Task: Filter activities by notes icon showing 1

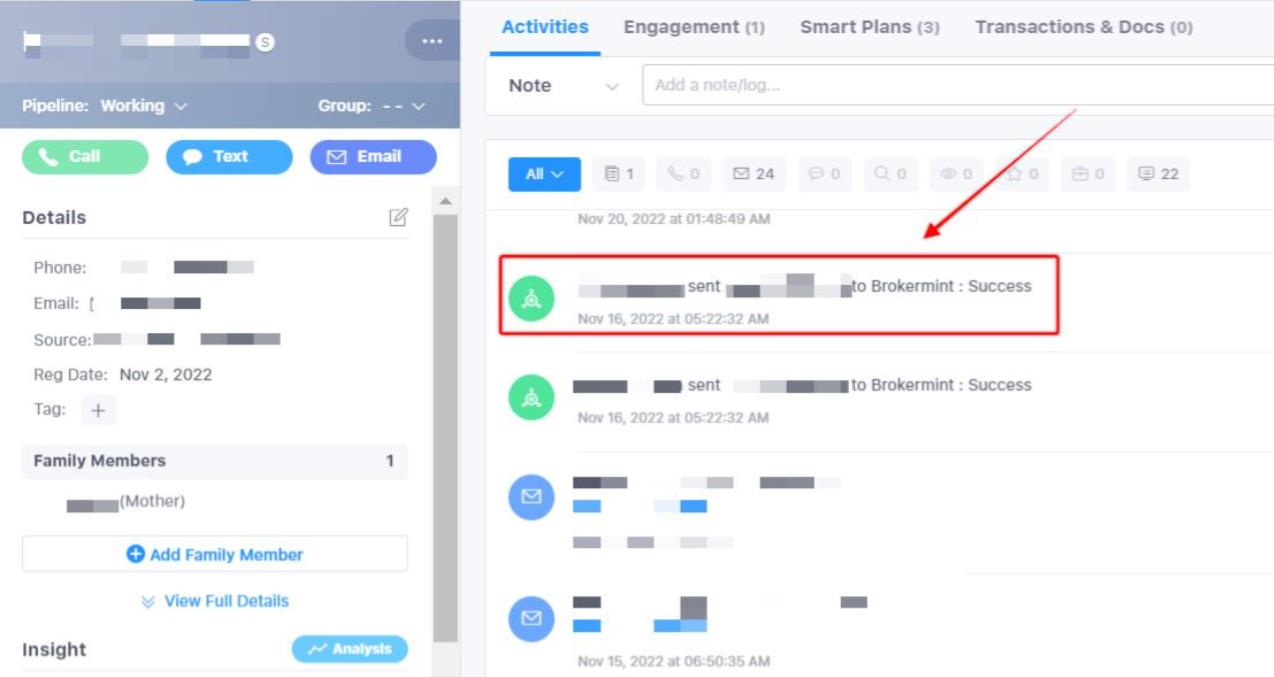Action: point(619,174)
